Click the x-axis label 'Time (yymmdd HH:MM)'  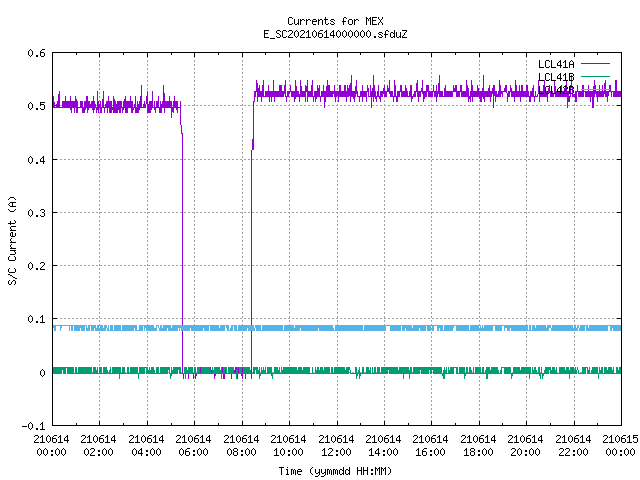tap(335, 471)
